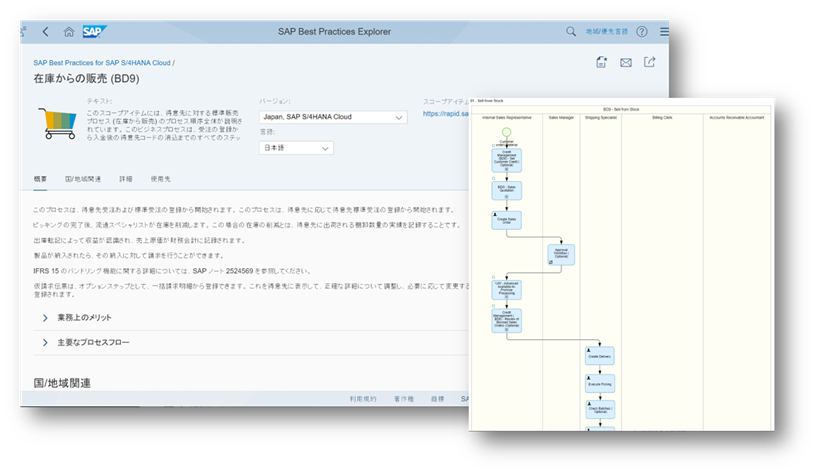Viewport: 816px width, 473px height.
Task: Click the BD9 - Sell from Stock diagram title
Action: 621,109
